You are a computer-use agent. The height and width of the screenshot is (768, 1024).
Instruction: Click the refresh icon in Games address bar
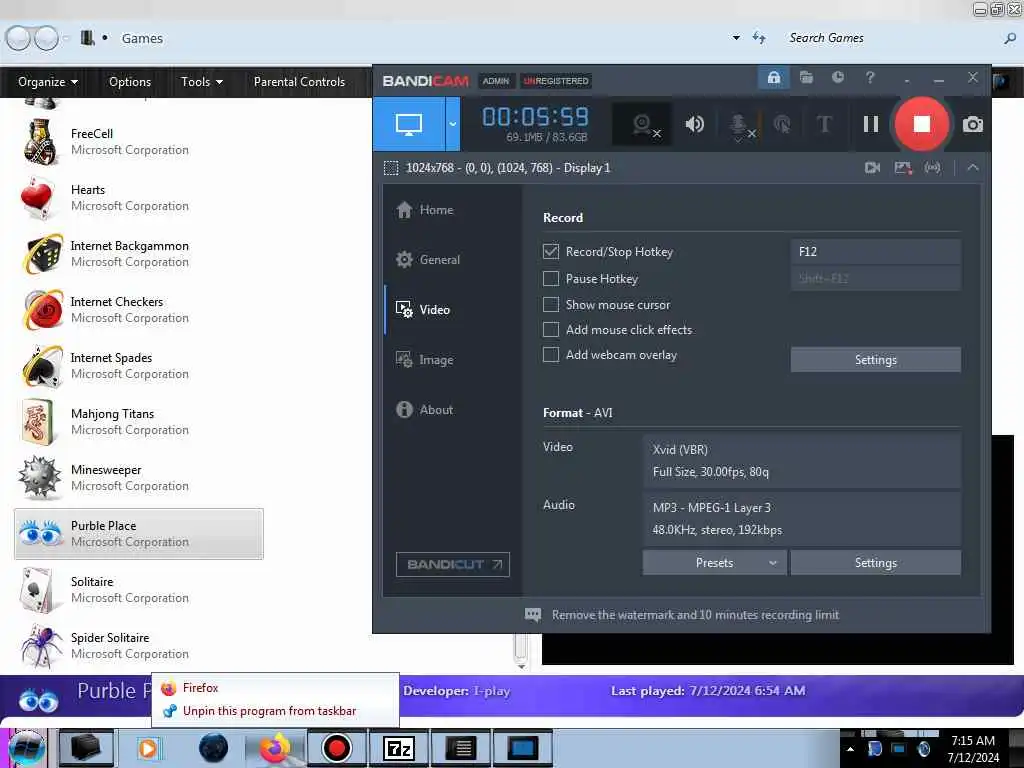point(759,38)
